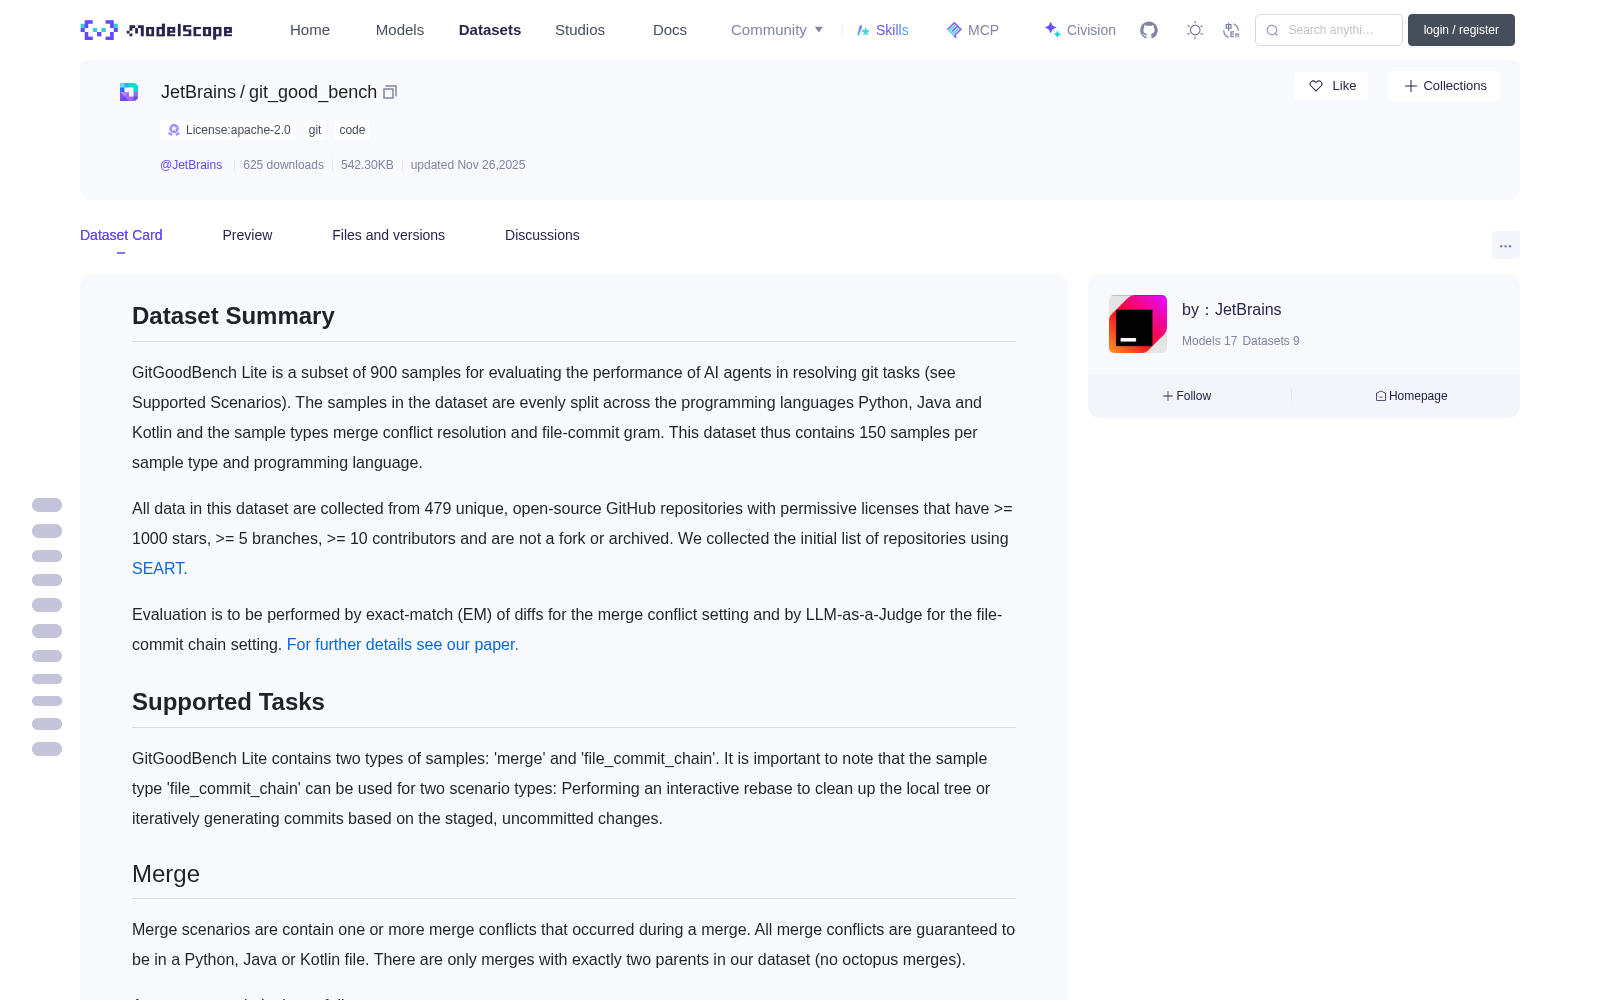The height and width of the screenshot is (1000, 1600).
Task: Copy dataset name with the copy icon
Action: point(390,92)
